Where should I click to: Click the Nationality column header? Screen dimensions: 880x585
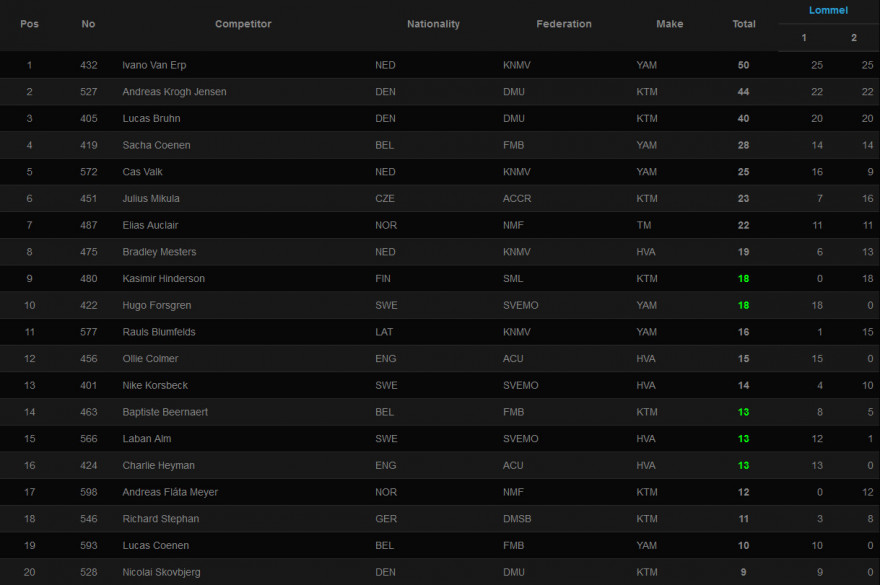point(433,24)
